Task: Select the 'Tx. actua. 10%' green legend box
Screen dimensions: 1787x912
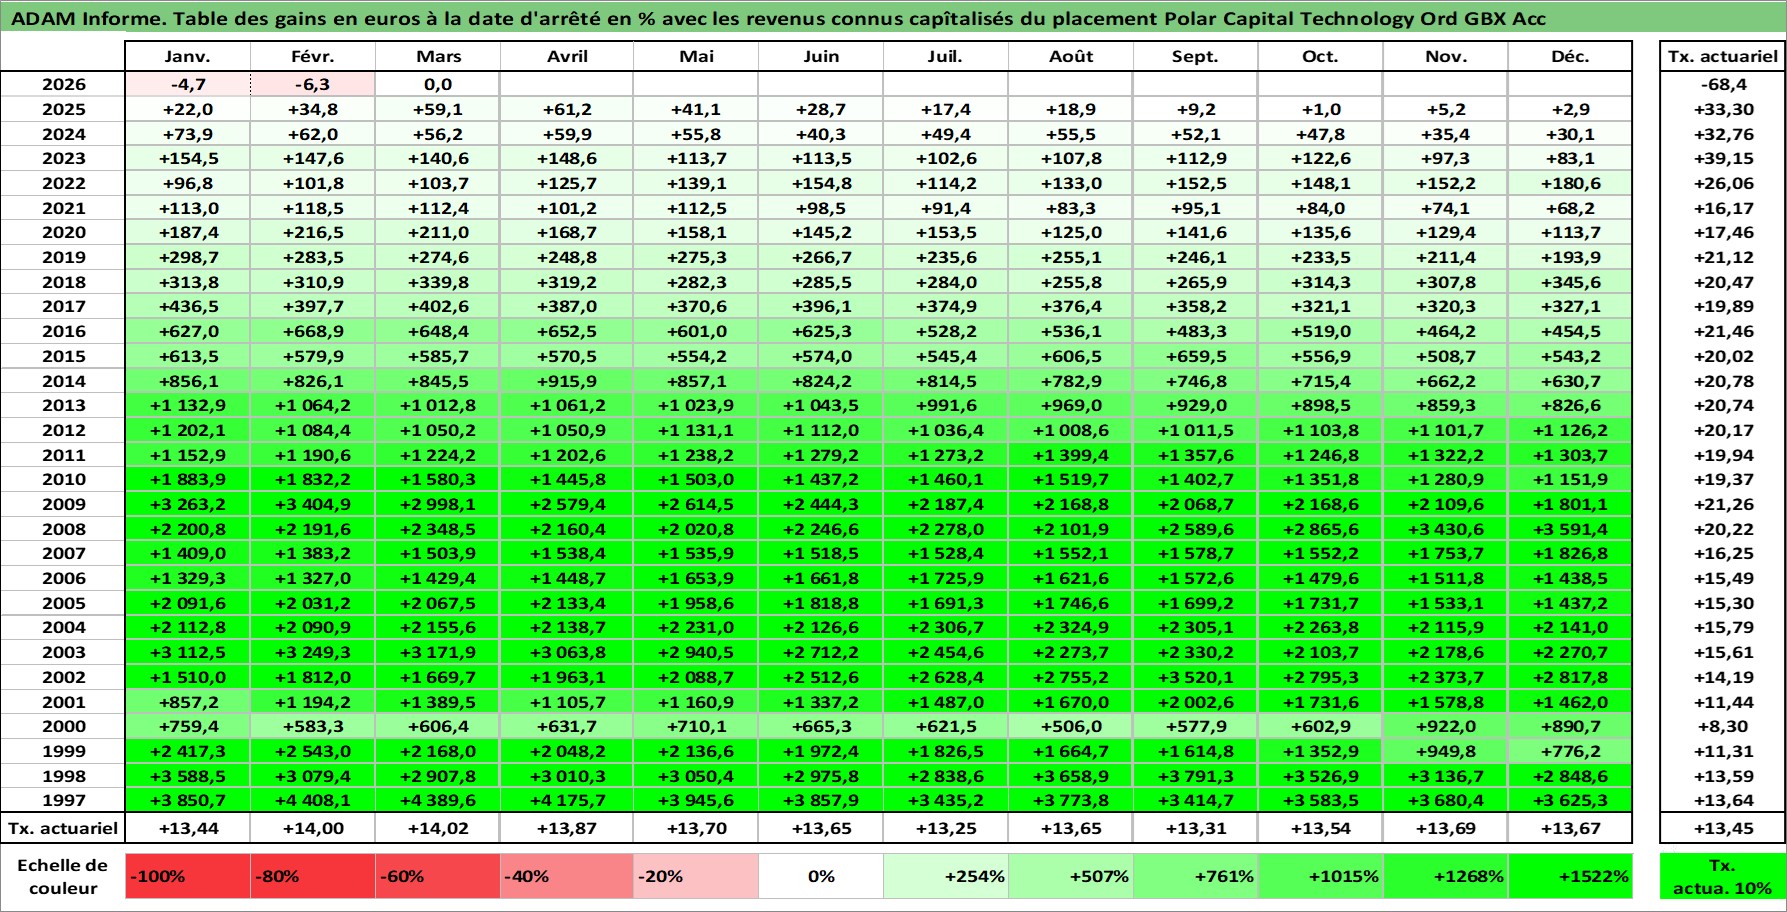Action: point(1722,876)
